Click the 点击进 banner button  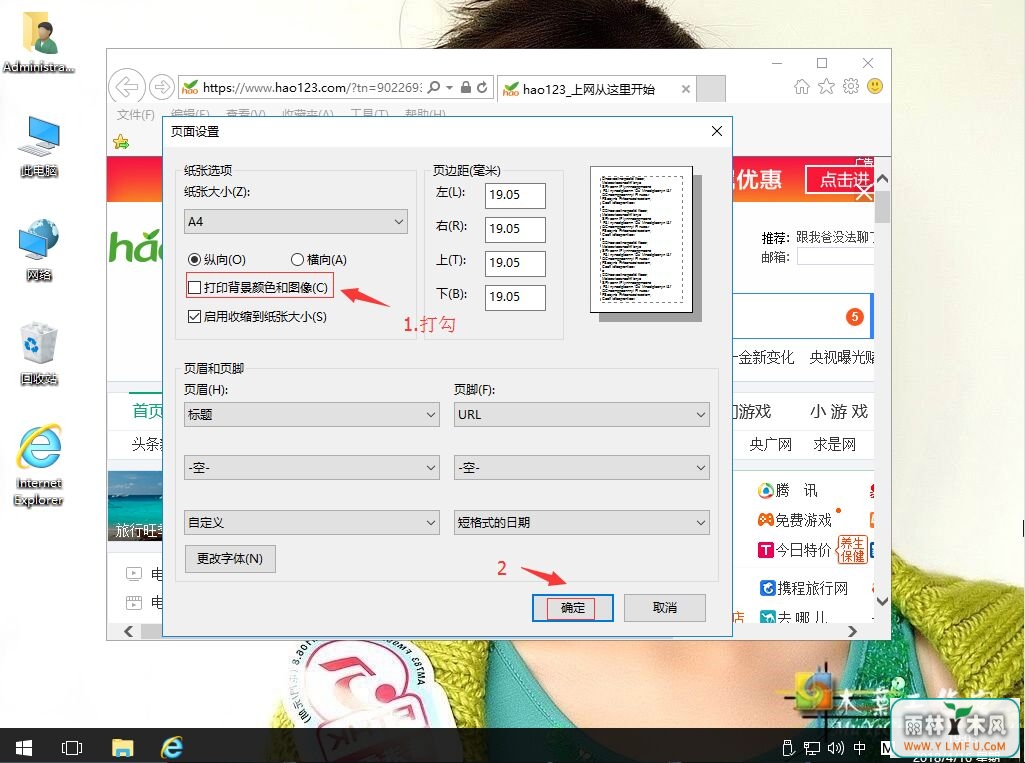[x=840, y=179]
